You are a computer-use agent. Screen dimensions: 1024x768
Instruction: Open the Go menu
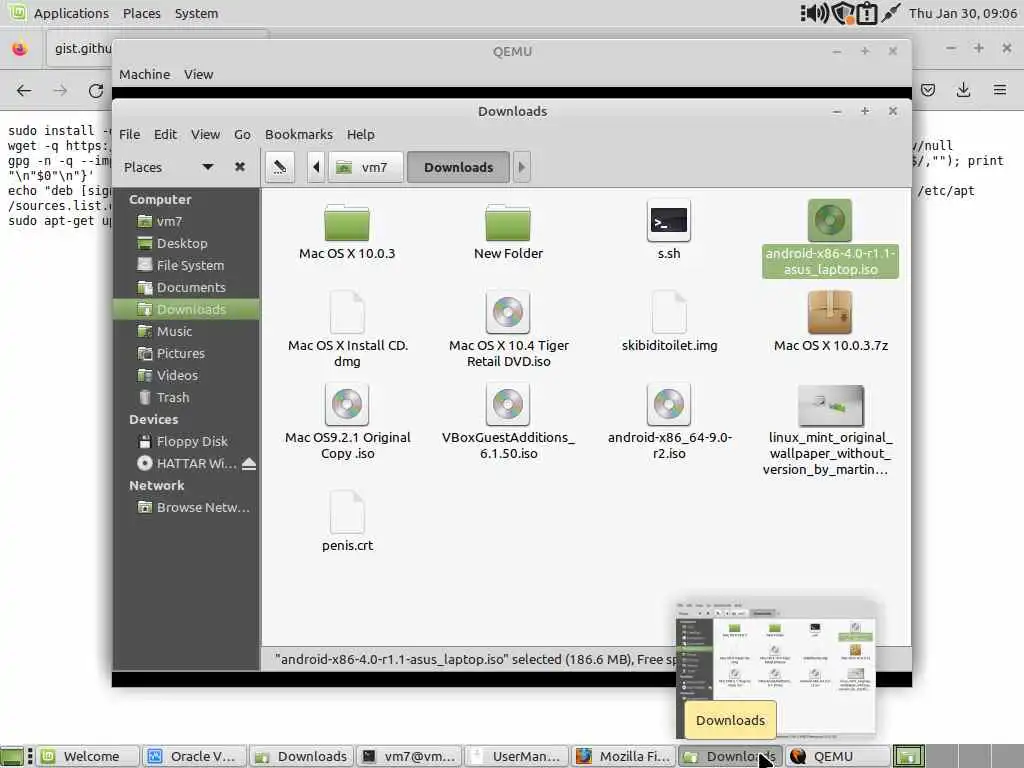[242, 135]
